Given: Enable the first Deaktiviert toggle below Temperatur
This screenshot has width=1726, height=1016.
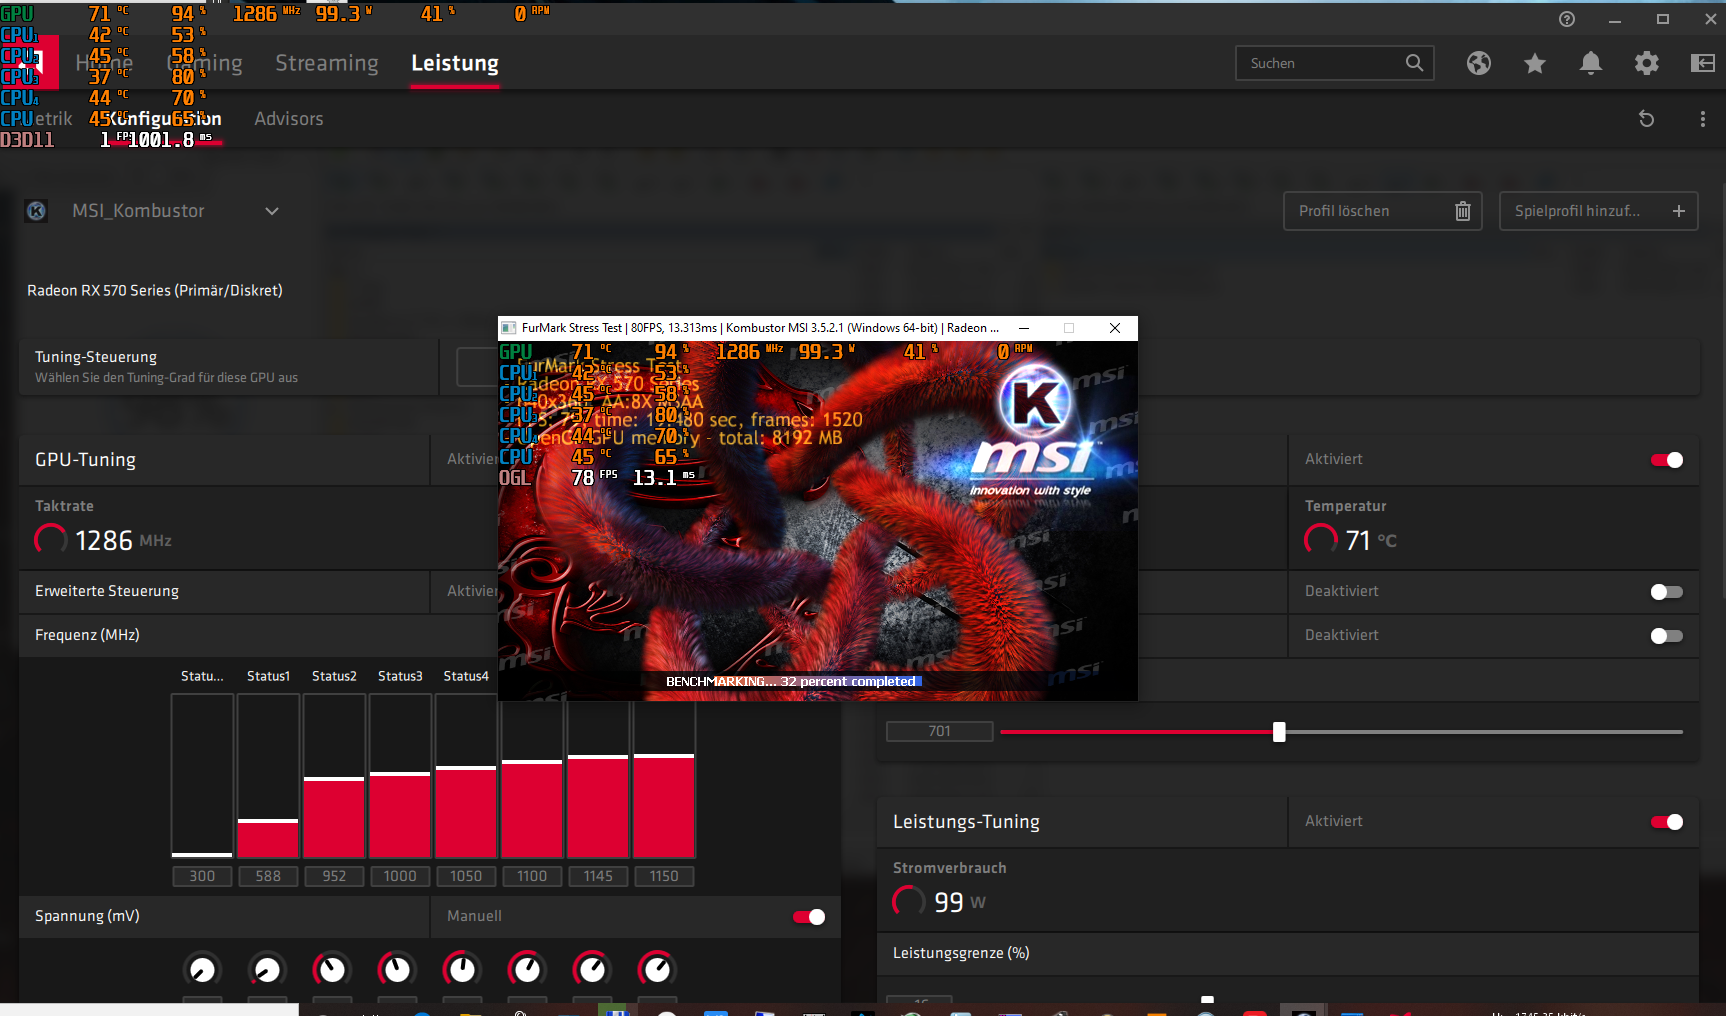Looking at the screenshot, I should 1667,592.
